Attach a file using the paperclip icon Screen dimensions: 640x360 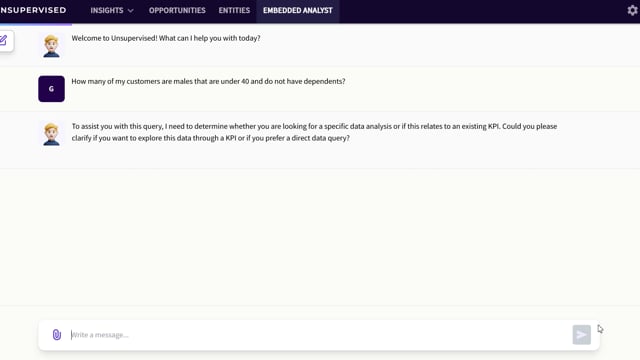57,335
